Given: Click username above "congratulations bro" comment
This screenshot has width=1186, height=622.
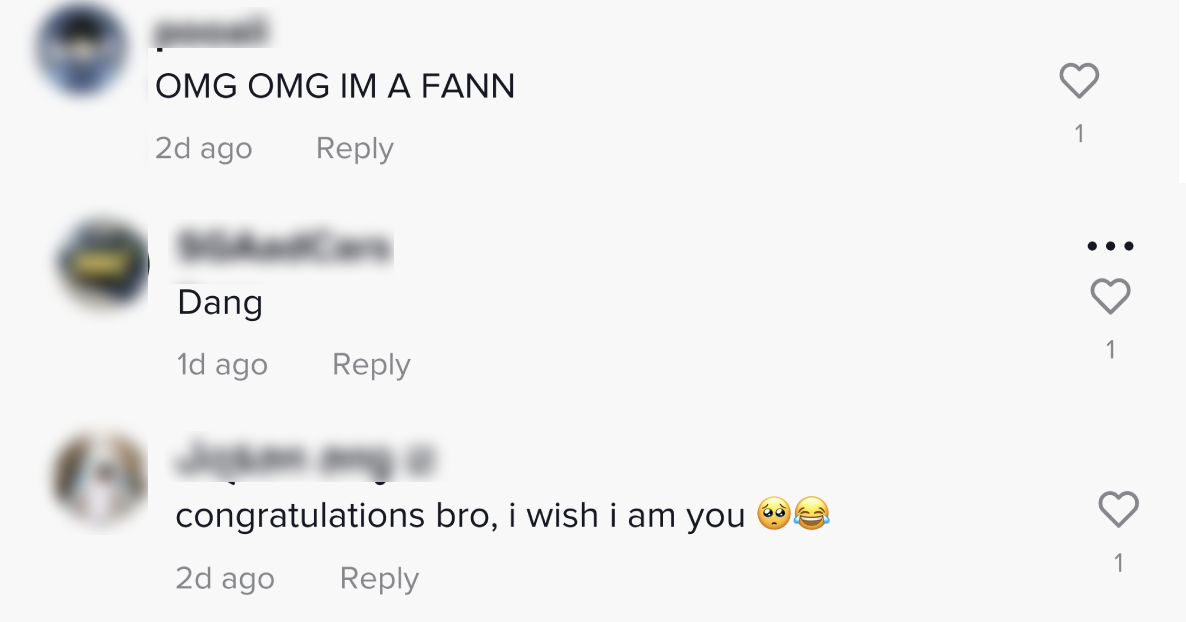Looking at the screenshot, I should 305,460.
